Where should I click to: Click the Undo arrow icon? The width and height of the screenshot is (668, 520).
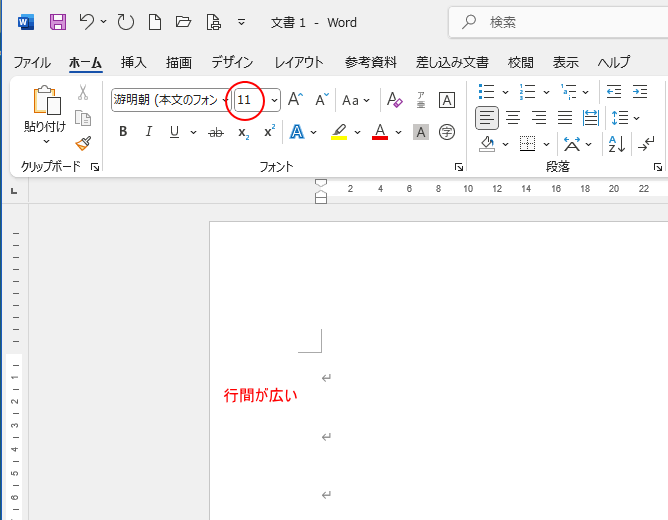pyautogui.click(x=87, y=22)
